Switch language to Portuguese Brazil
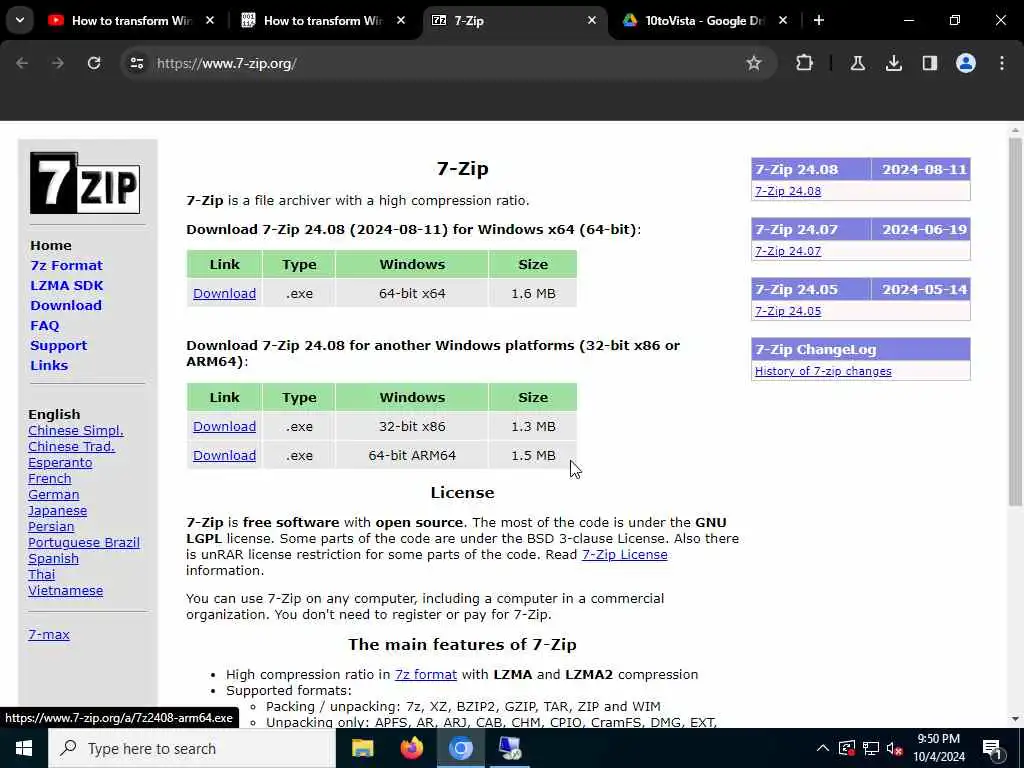This screenshot has height=768, width=1024. point(84,543)
